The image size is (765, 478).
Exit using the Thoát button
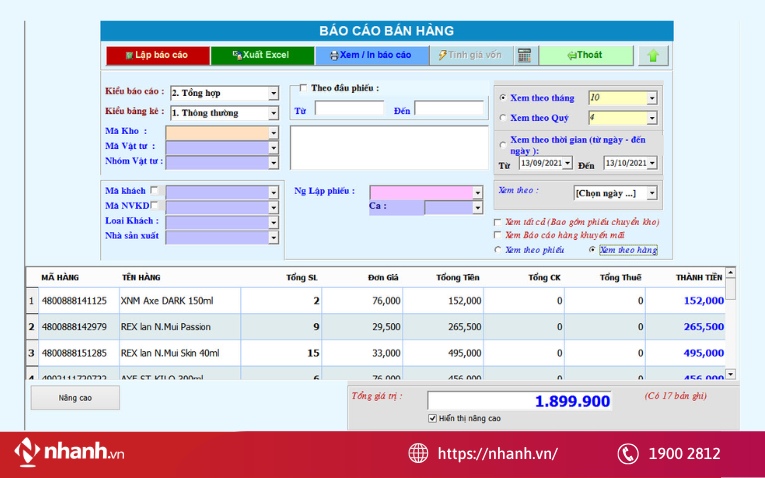[x=586, y=55]
